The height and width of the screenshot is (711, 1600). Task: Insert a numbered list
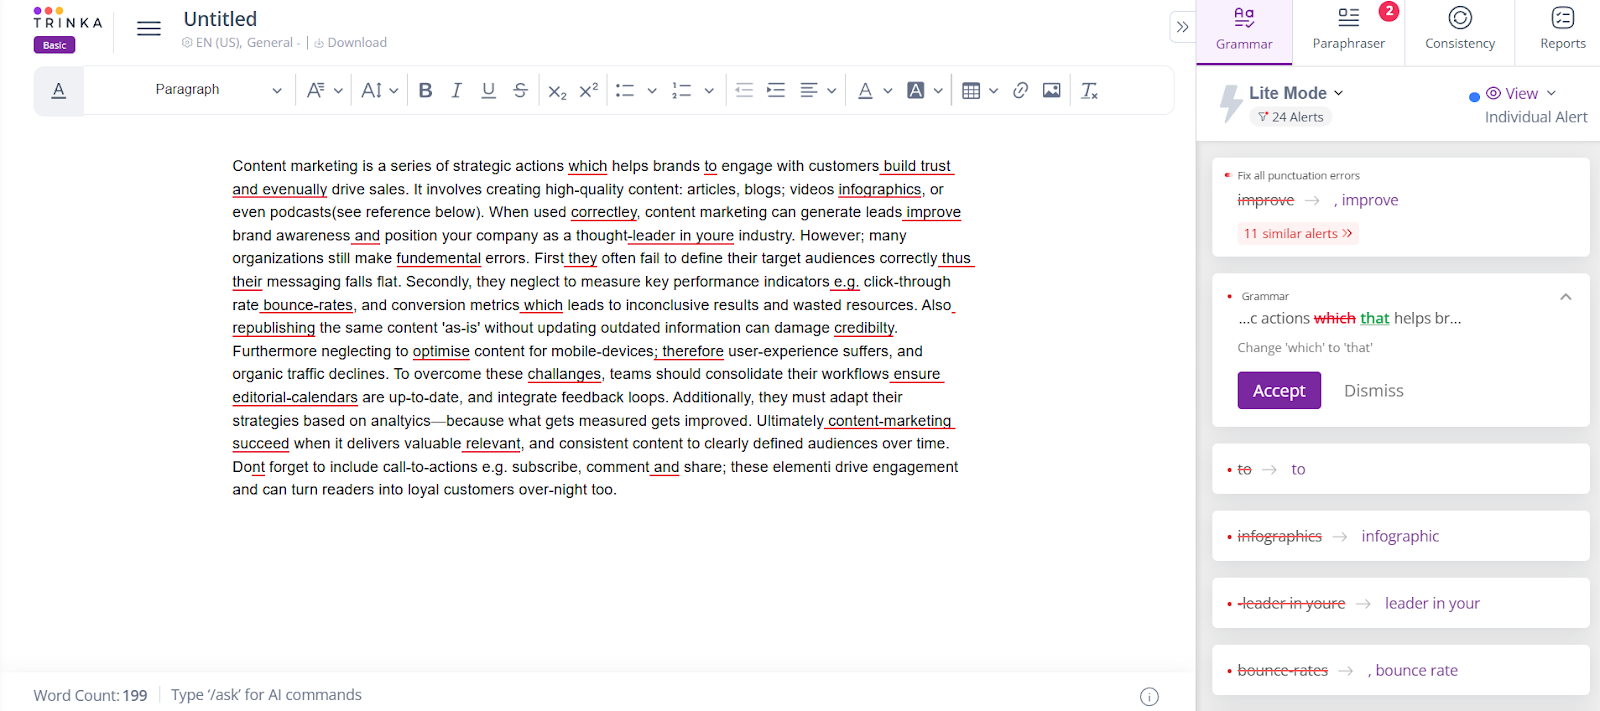pyautogui.click(x=682, y=90)
